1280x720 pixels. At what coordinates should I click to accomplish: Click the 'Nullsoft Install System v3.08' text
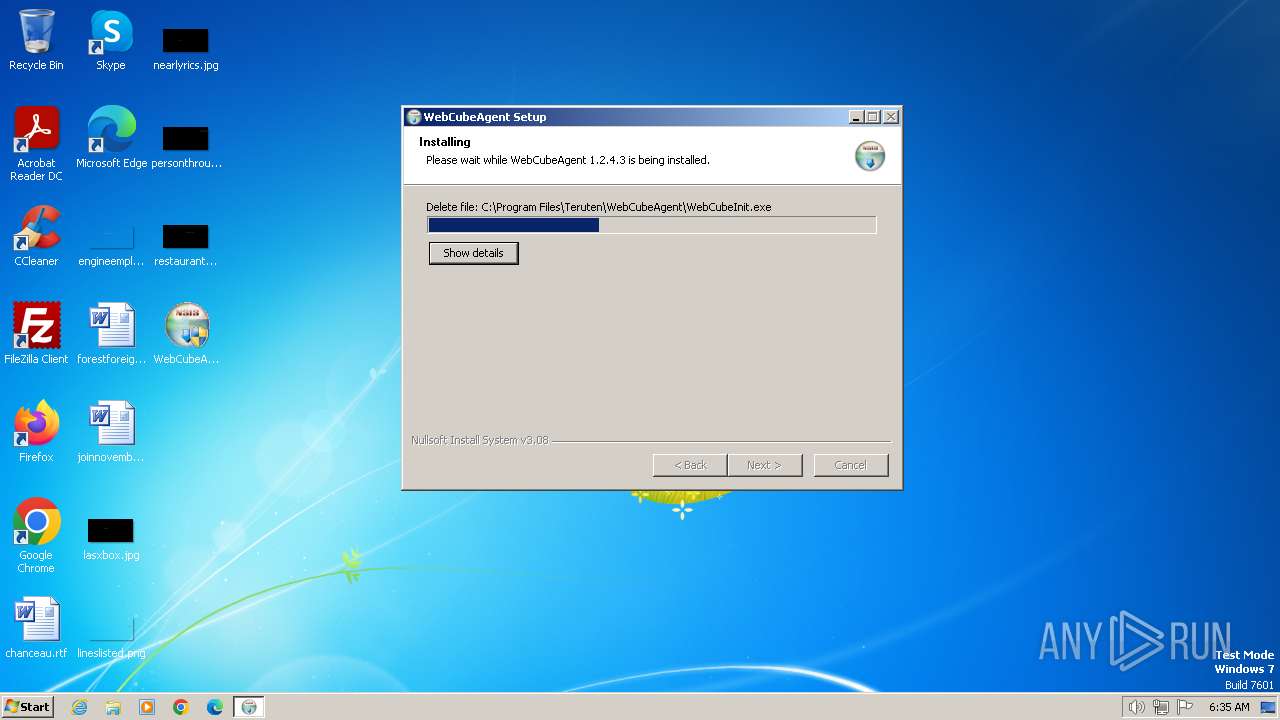pos(480,440)
